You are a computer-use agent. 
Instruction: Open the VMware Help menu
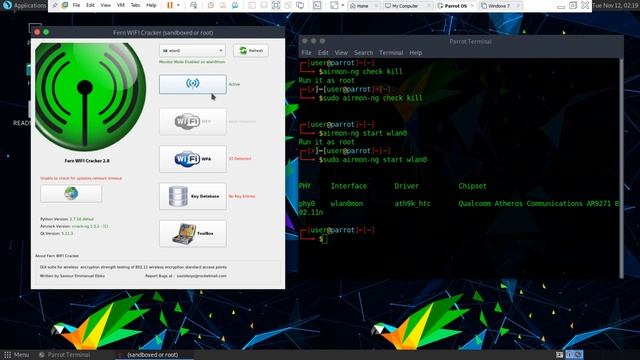151,5
